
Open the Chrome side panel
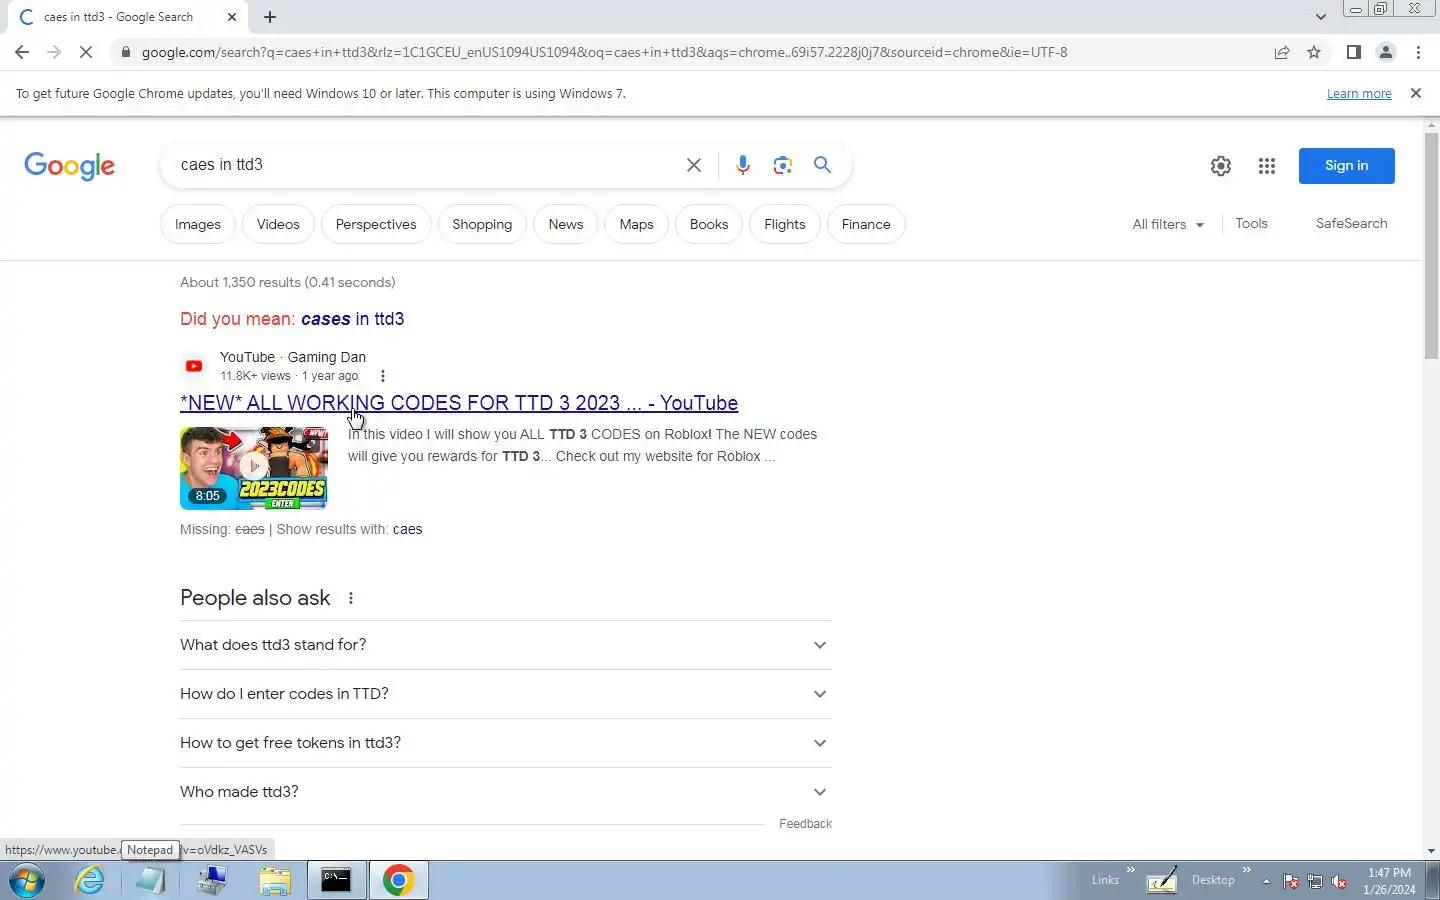click(x=1353, y=52)
